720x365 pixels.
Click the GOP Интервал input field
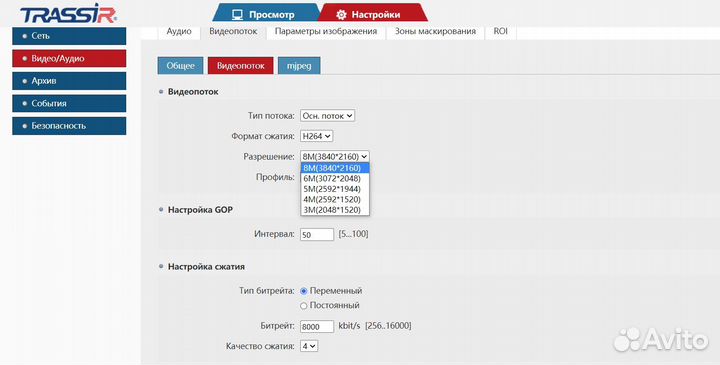click(x=317, y=235)
